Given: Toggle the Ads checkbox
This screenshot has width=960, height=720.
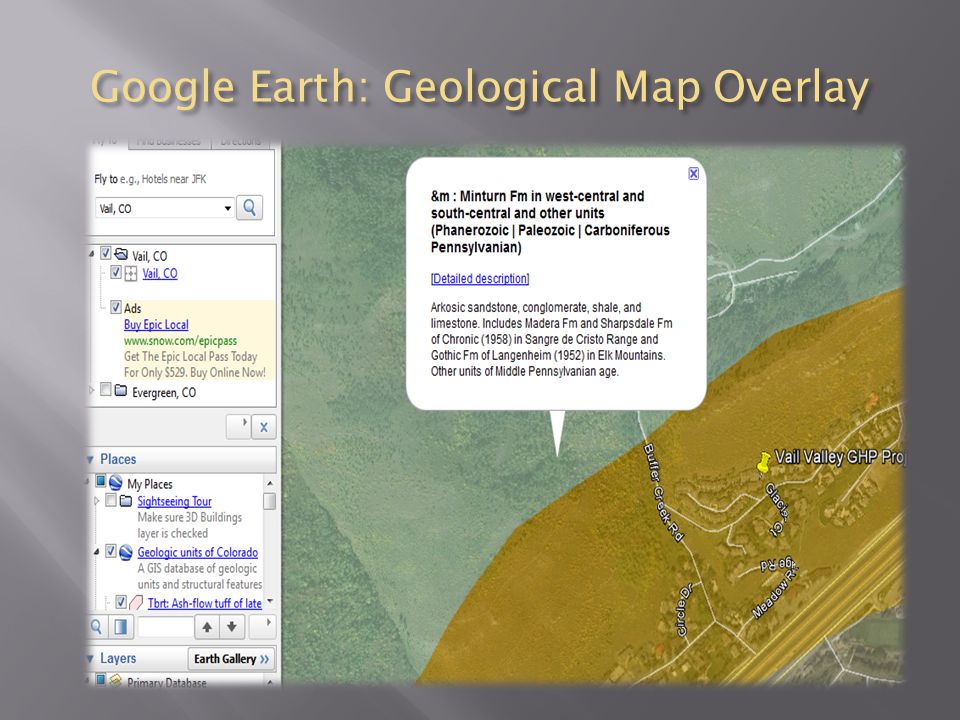Looking at the screenshot, I should point(116,307).
